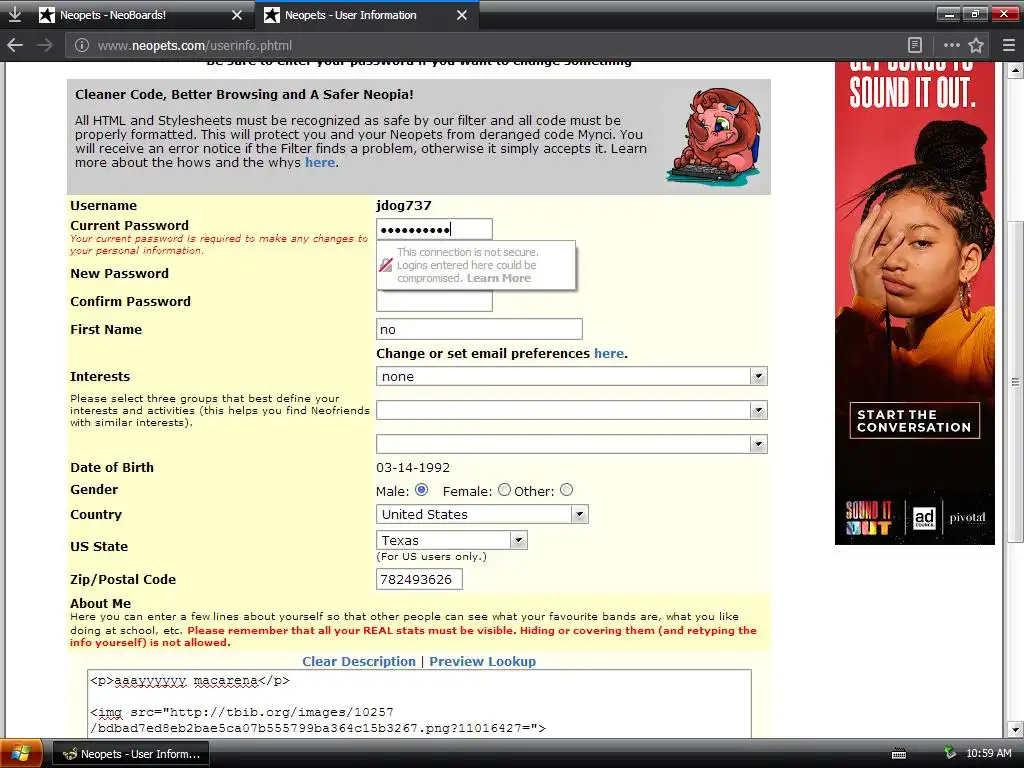The width and height of the screenshot is (1024, 768).
Task: Open third Interests dropdown
Action: point(571,444)
